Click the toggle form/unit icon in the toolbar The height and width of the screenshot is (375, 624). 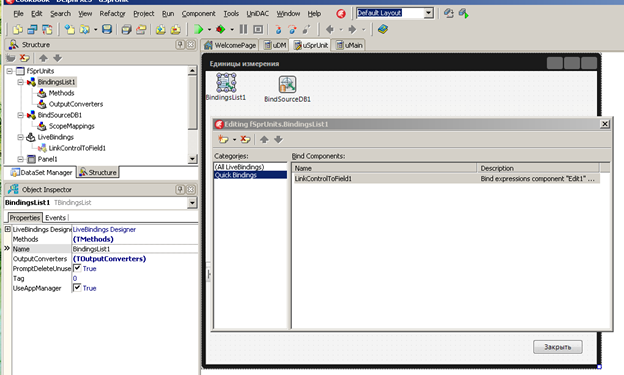47,29
